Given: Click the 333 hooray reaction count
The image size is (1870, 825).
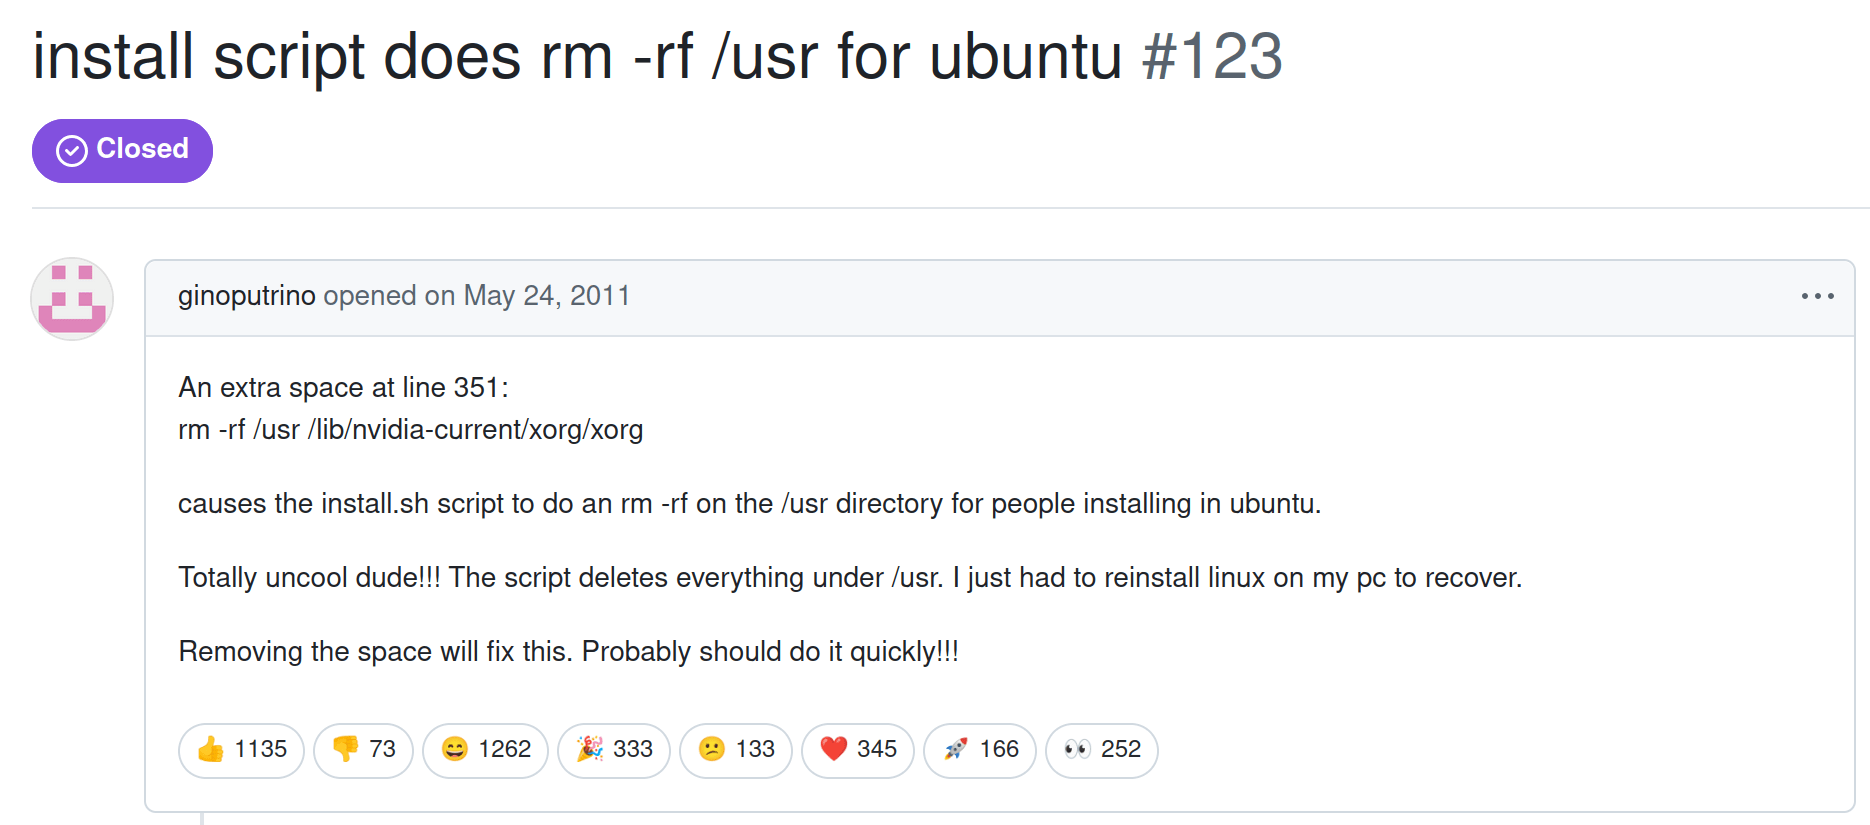Looking at the screenshot, I should tap(633, 749).
